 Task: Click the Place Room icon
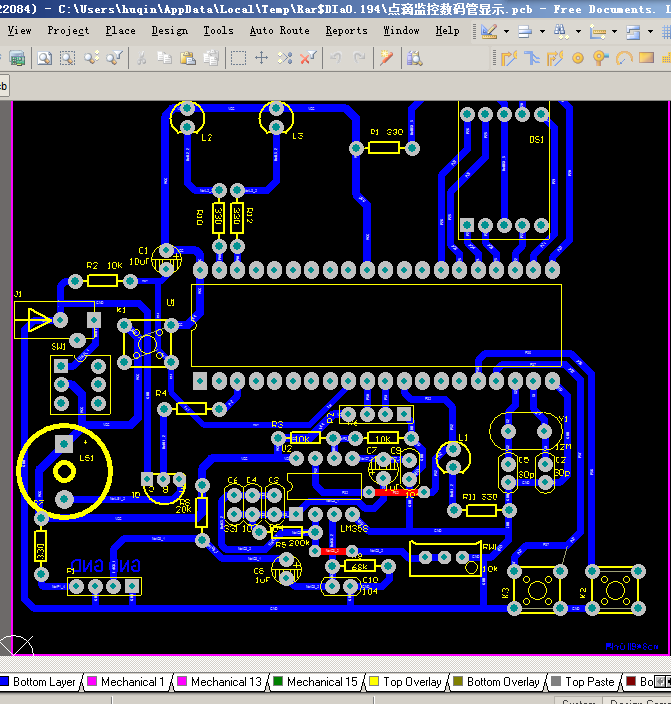click(x=633, y=31)
